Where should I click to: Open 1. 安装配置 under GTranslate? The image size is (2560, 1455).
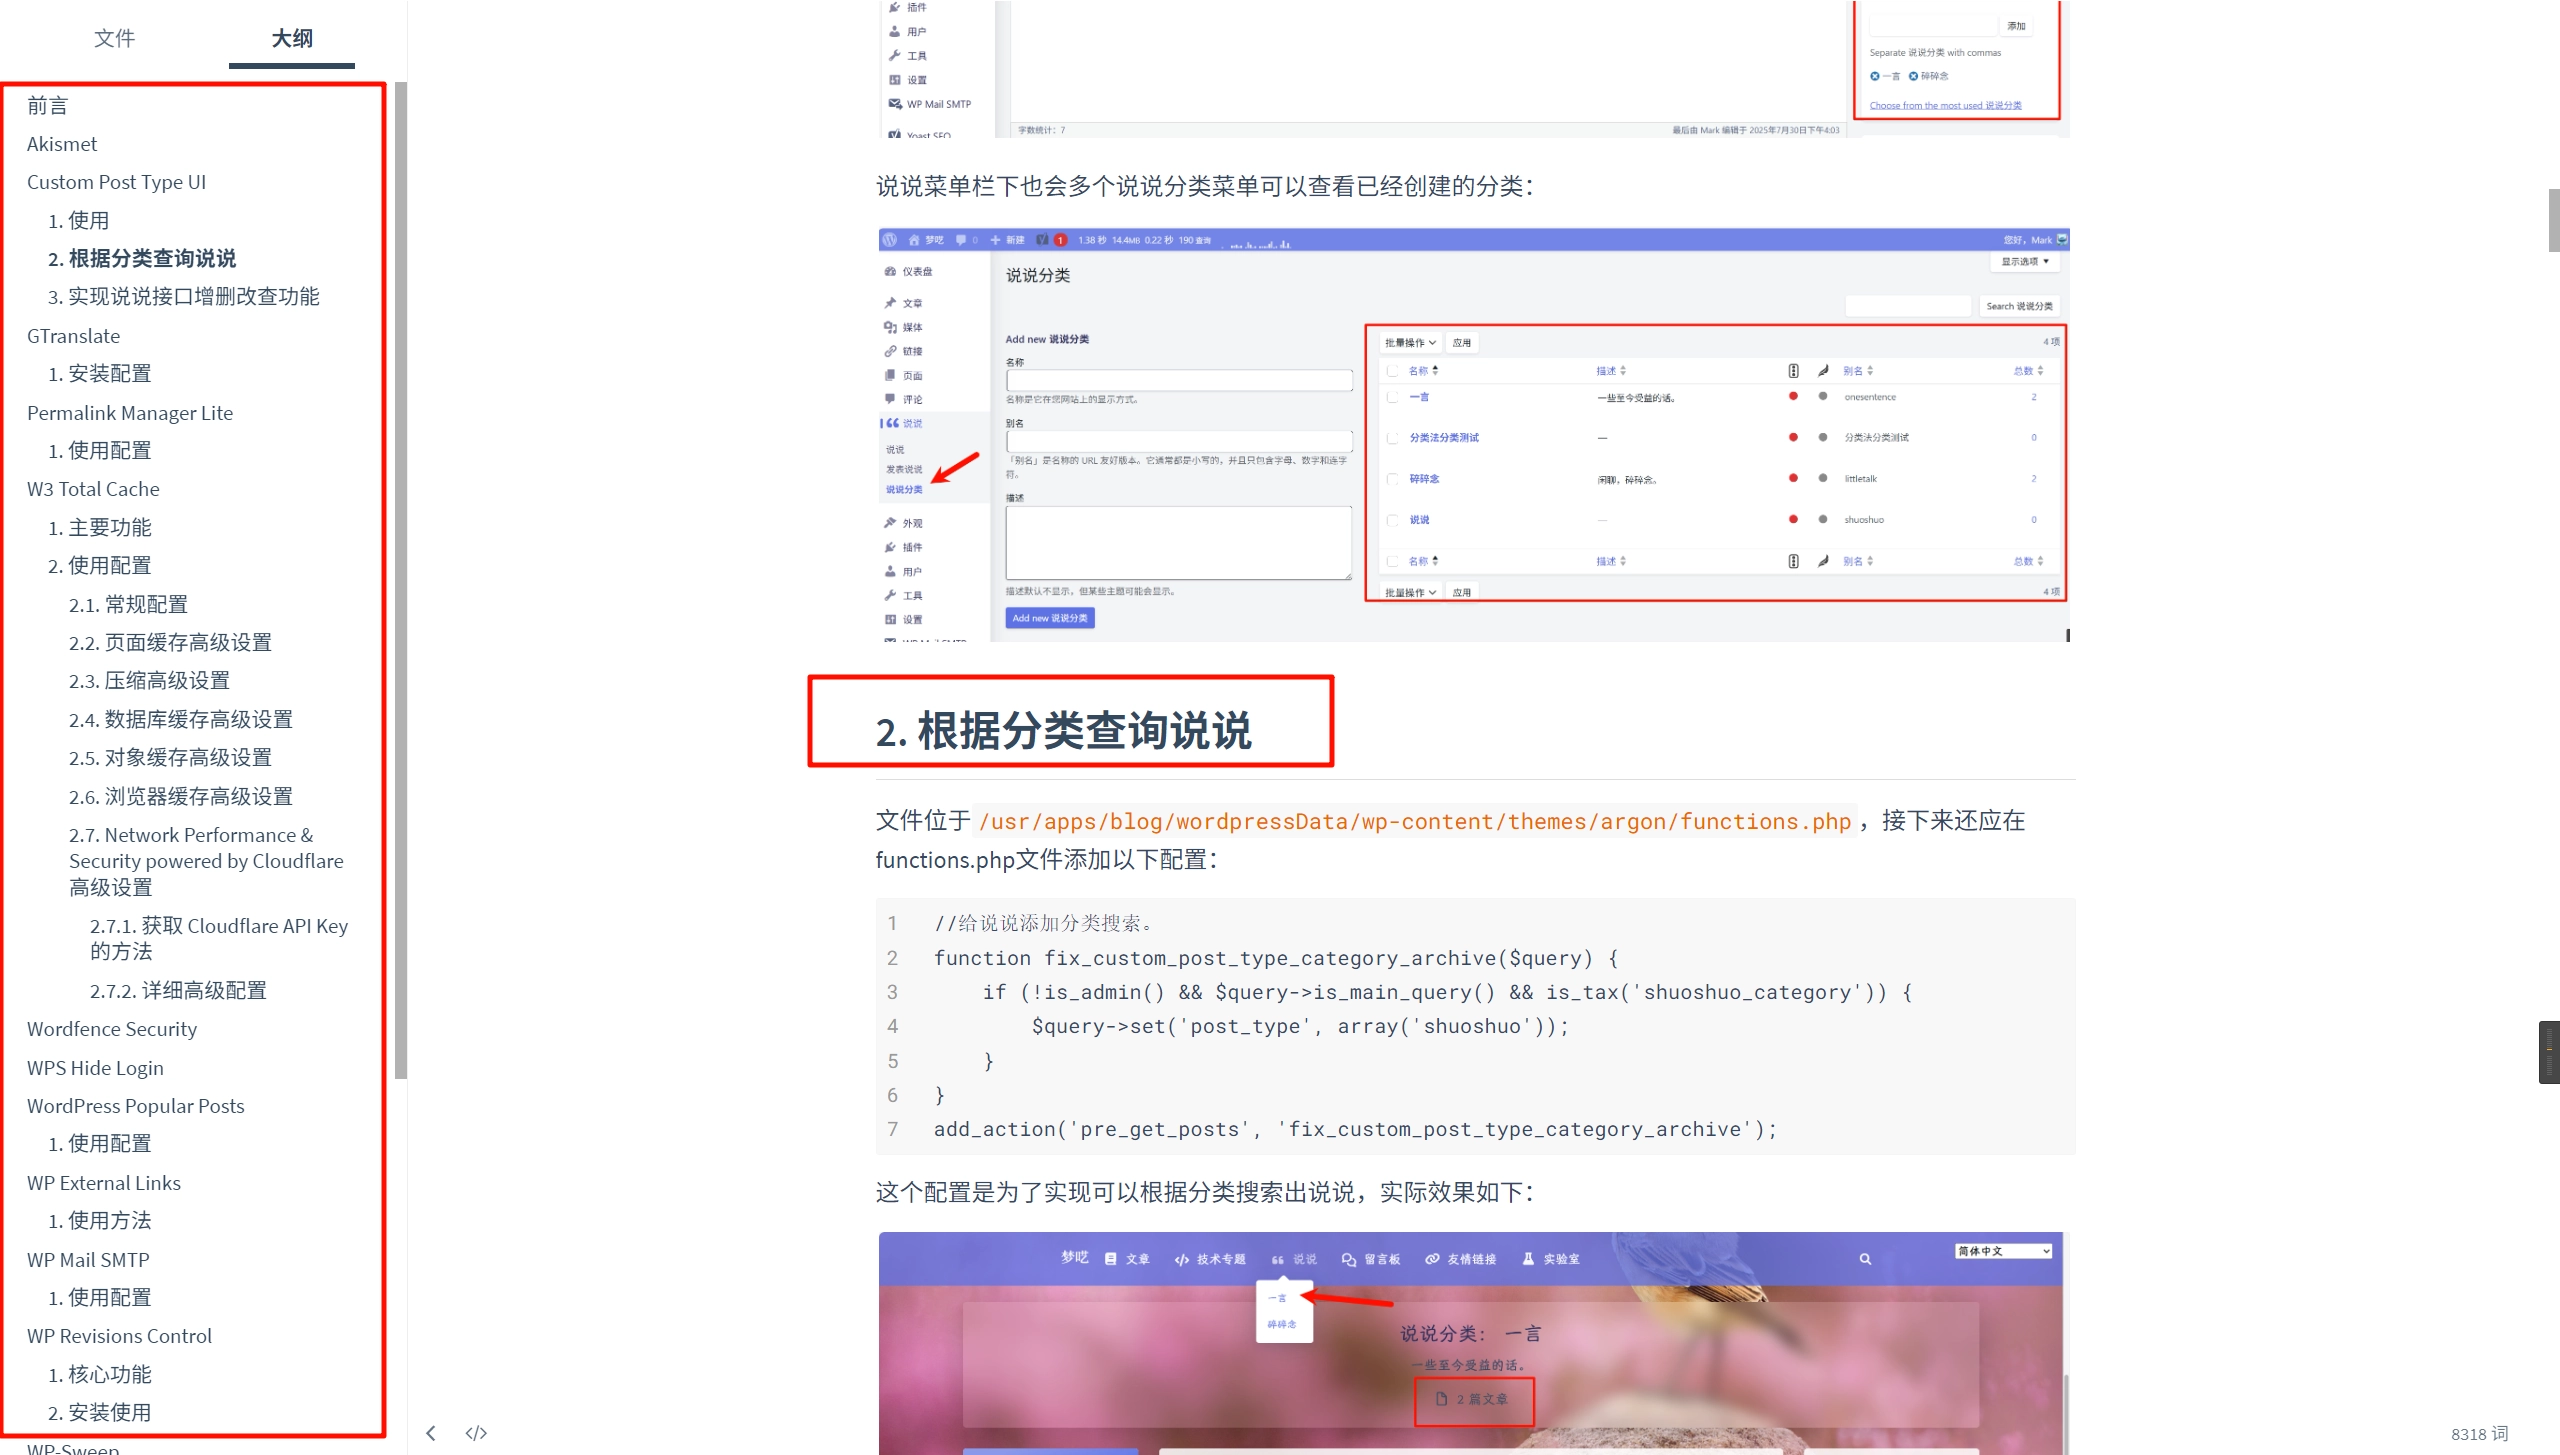[x=100, y=373]
